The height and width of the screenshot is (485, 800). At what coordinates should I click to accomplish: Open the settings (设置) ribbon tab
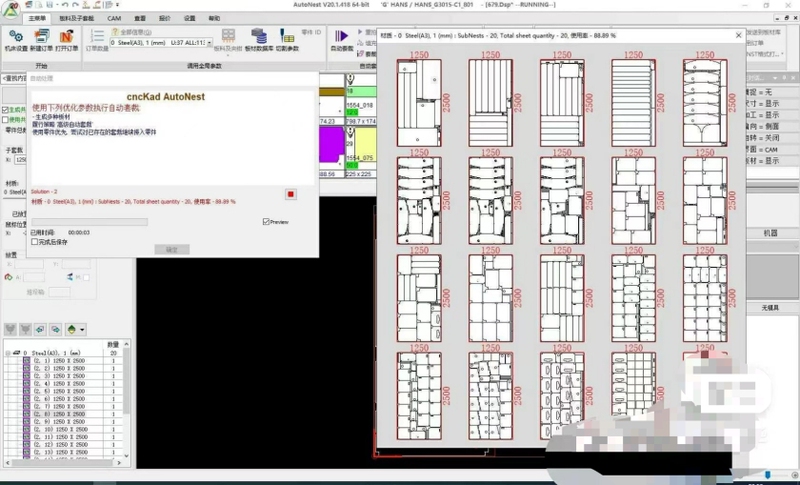(x=189, y=18)
